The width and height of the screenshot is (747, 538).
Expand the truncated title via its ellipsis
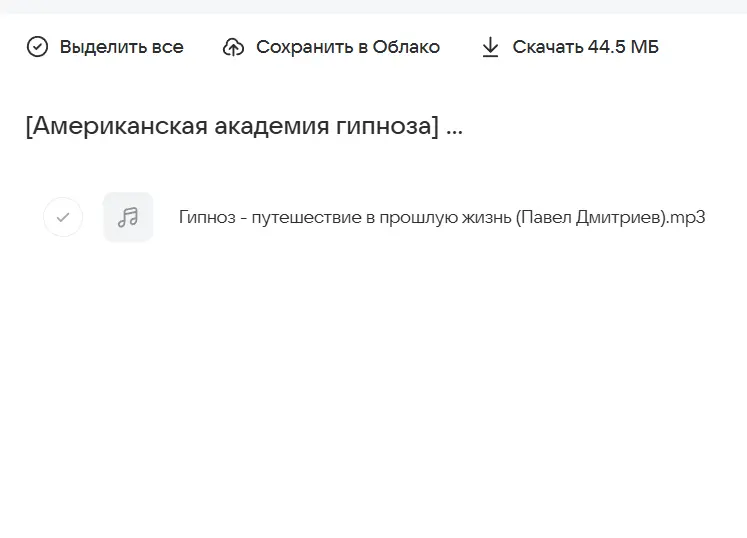[x=454, y=129]
